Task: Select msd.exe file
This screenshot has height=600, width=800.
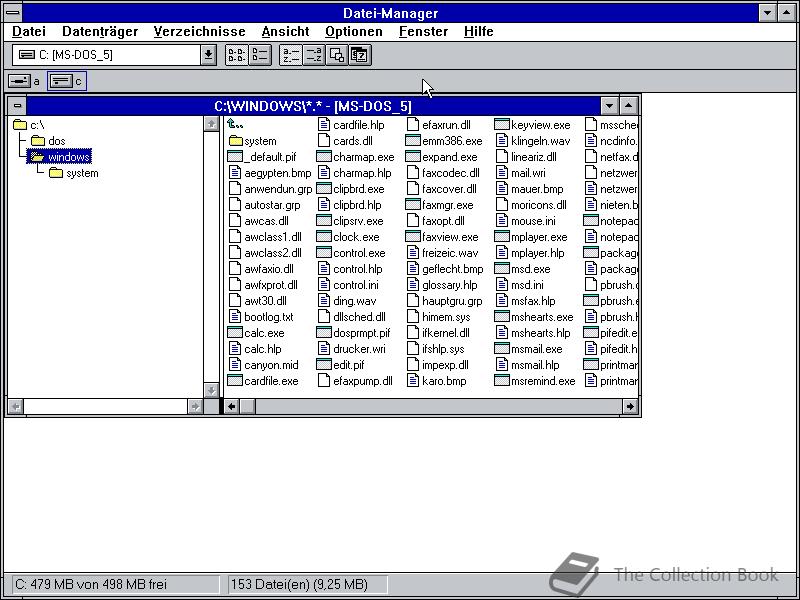Action: [522, 269]
